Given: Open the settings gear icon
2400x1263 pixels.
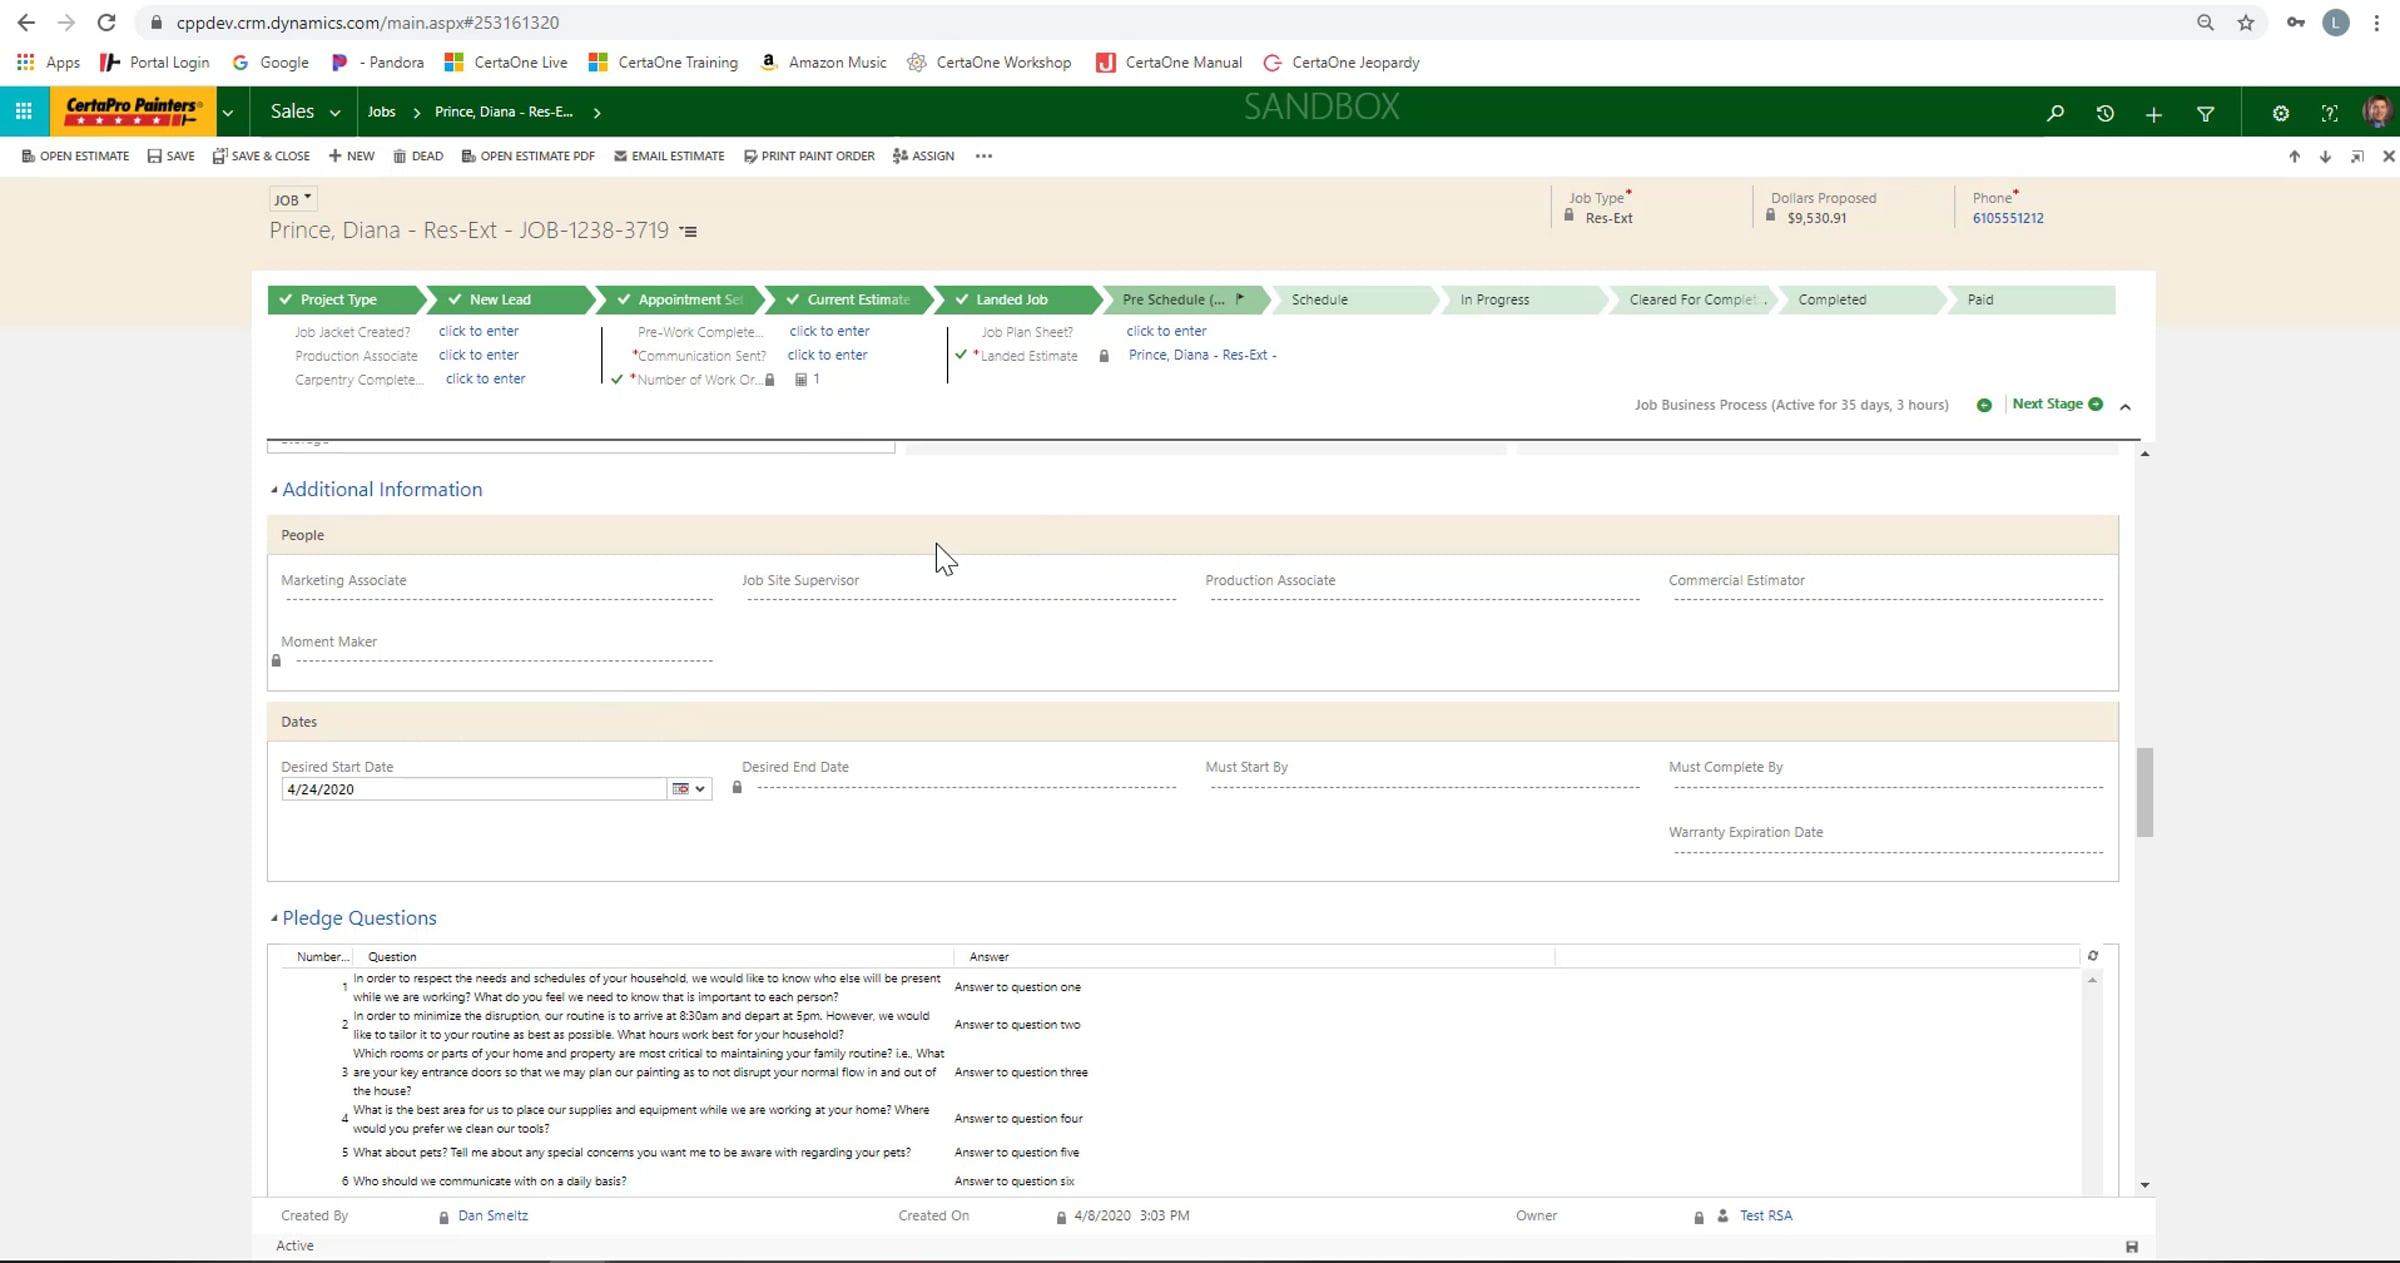Looking at the screenshot, I should [2280, 113].
